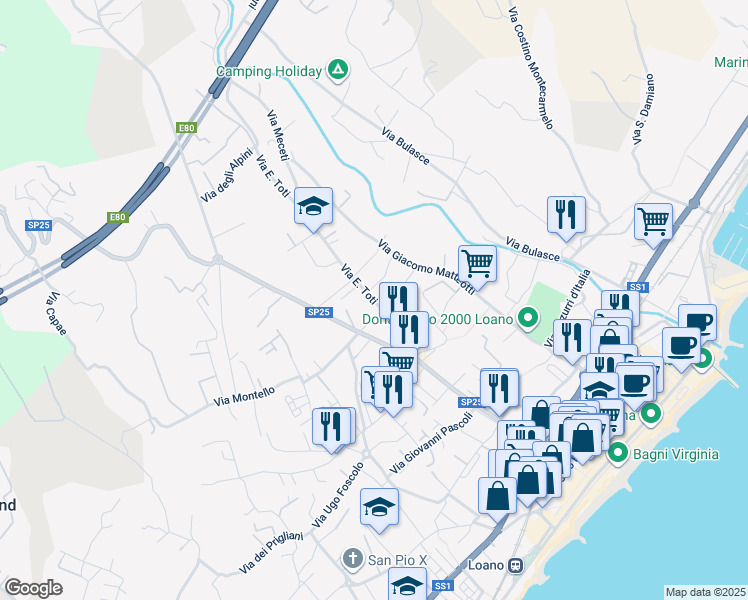Select the shopping cart marker at far right
748x600 pixels.
(653, 222)
